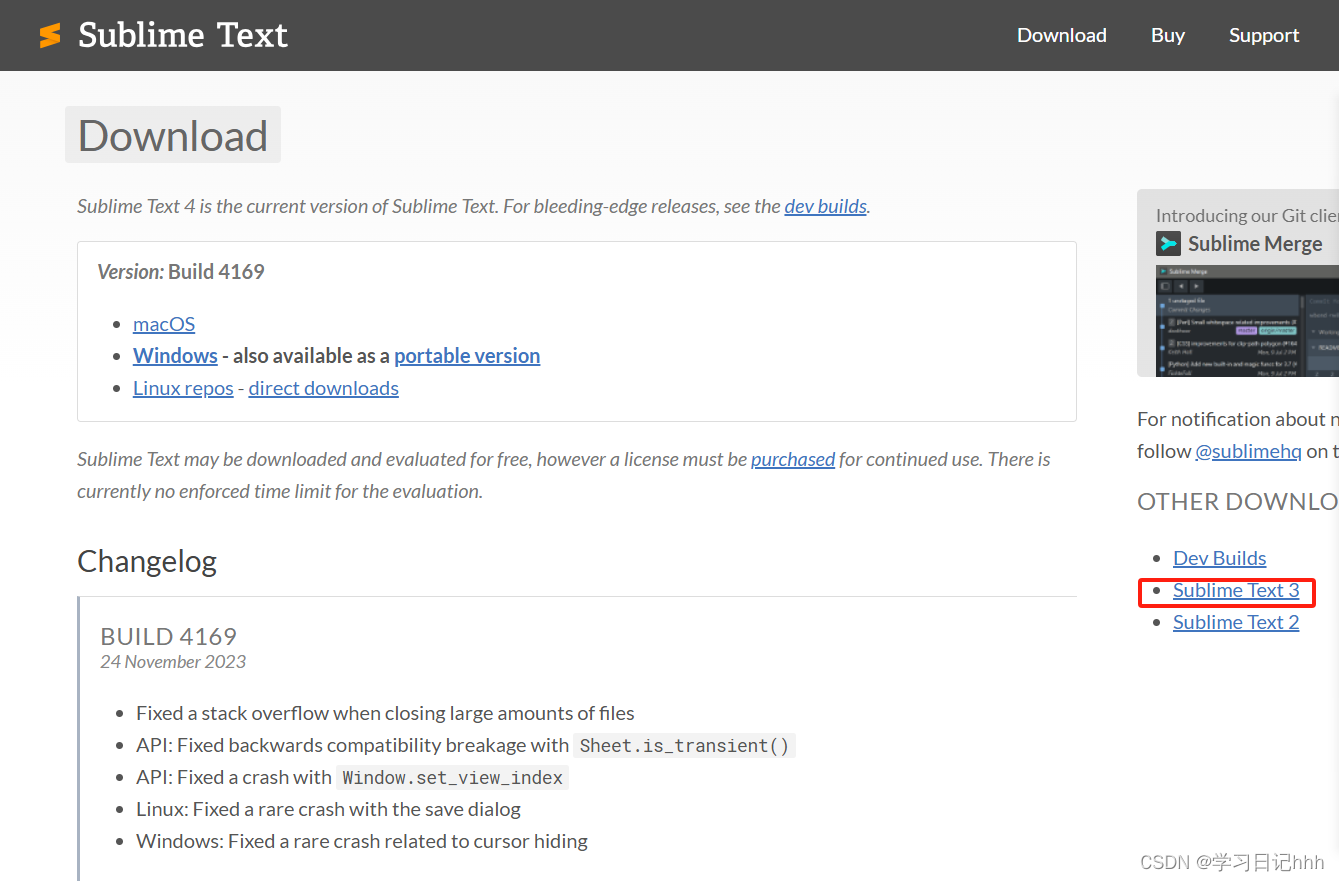Click the Sublime Merge logo icon
1339x881 pixels.
pos(1168,244)
